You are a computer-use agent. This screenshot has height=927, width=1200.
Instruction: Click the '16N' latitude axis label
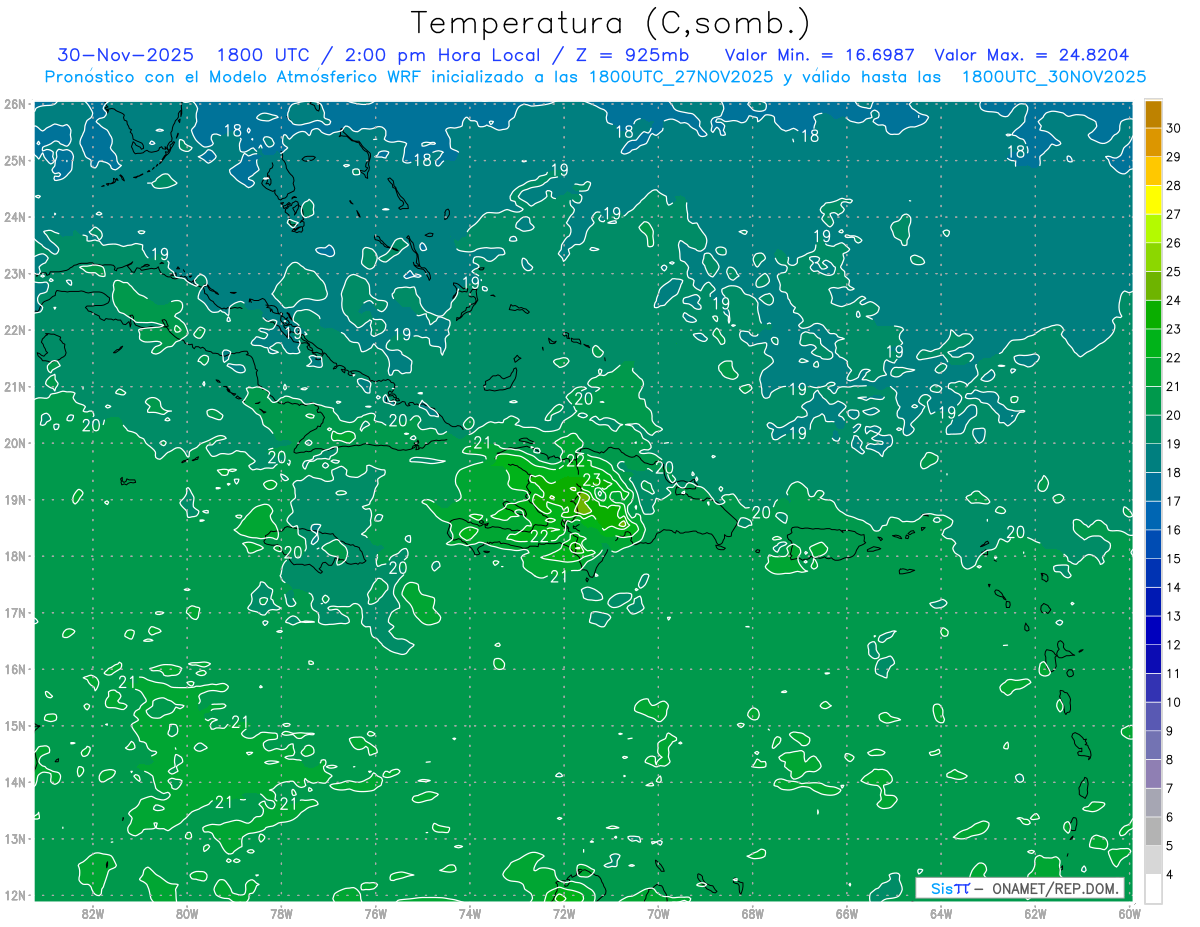click(x=15, y=669)
